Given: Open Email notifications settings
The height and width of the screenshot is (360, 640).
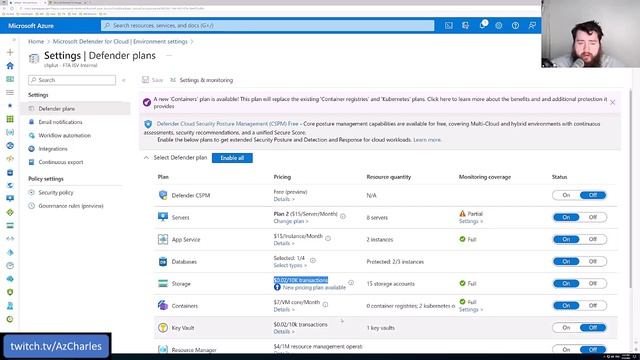Looking at the screenshot, I should pyautogui.click(x=60, y=122).
